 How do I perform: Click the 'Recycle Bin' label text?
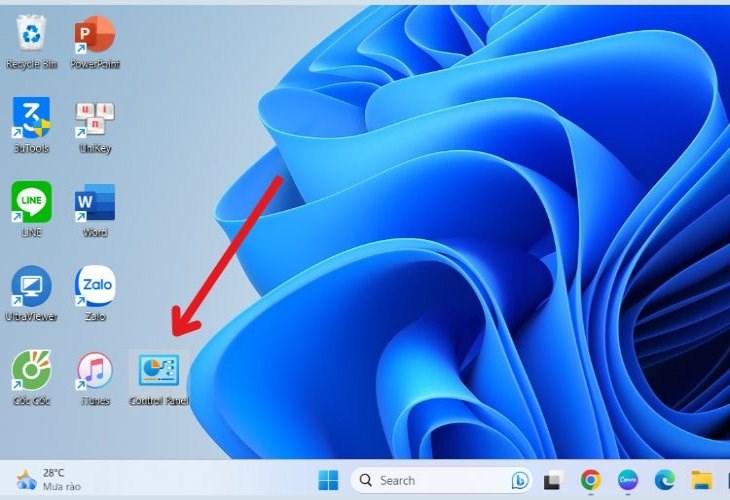(31, 64)
